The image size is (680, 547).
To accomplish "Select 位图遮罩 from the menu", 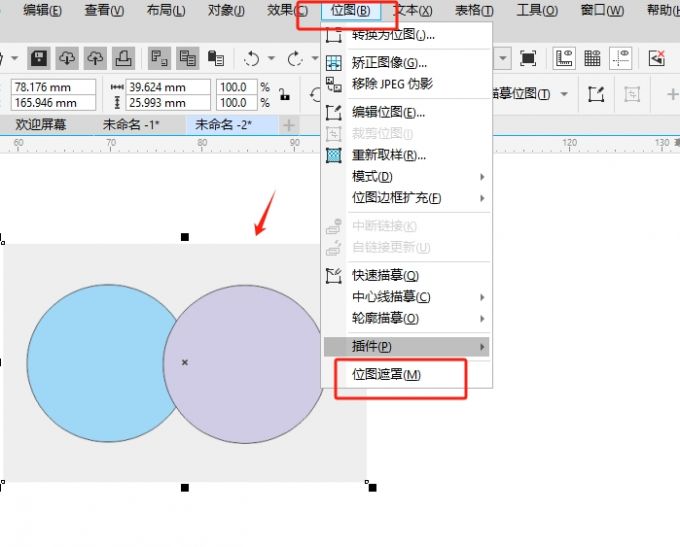I will (386, 375).
